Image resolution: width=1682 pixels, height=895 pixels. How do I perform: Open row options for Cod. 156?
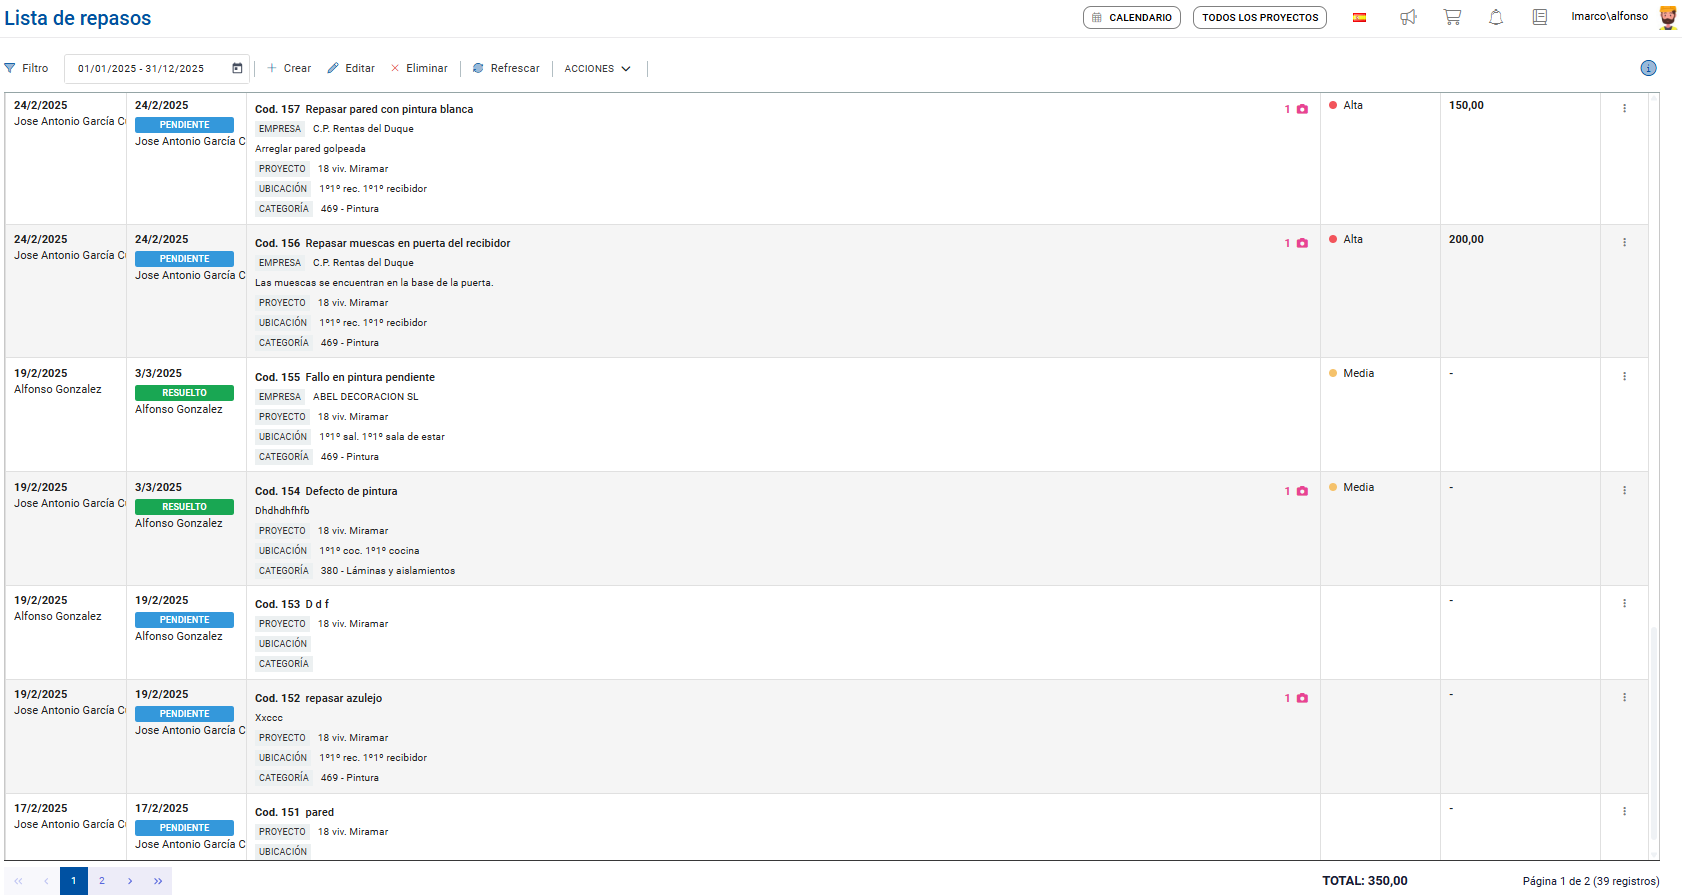point(1624,242)
